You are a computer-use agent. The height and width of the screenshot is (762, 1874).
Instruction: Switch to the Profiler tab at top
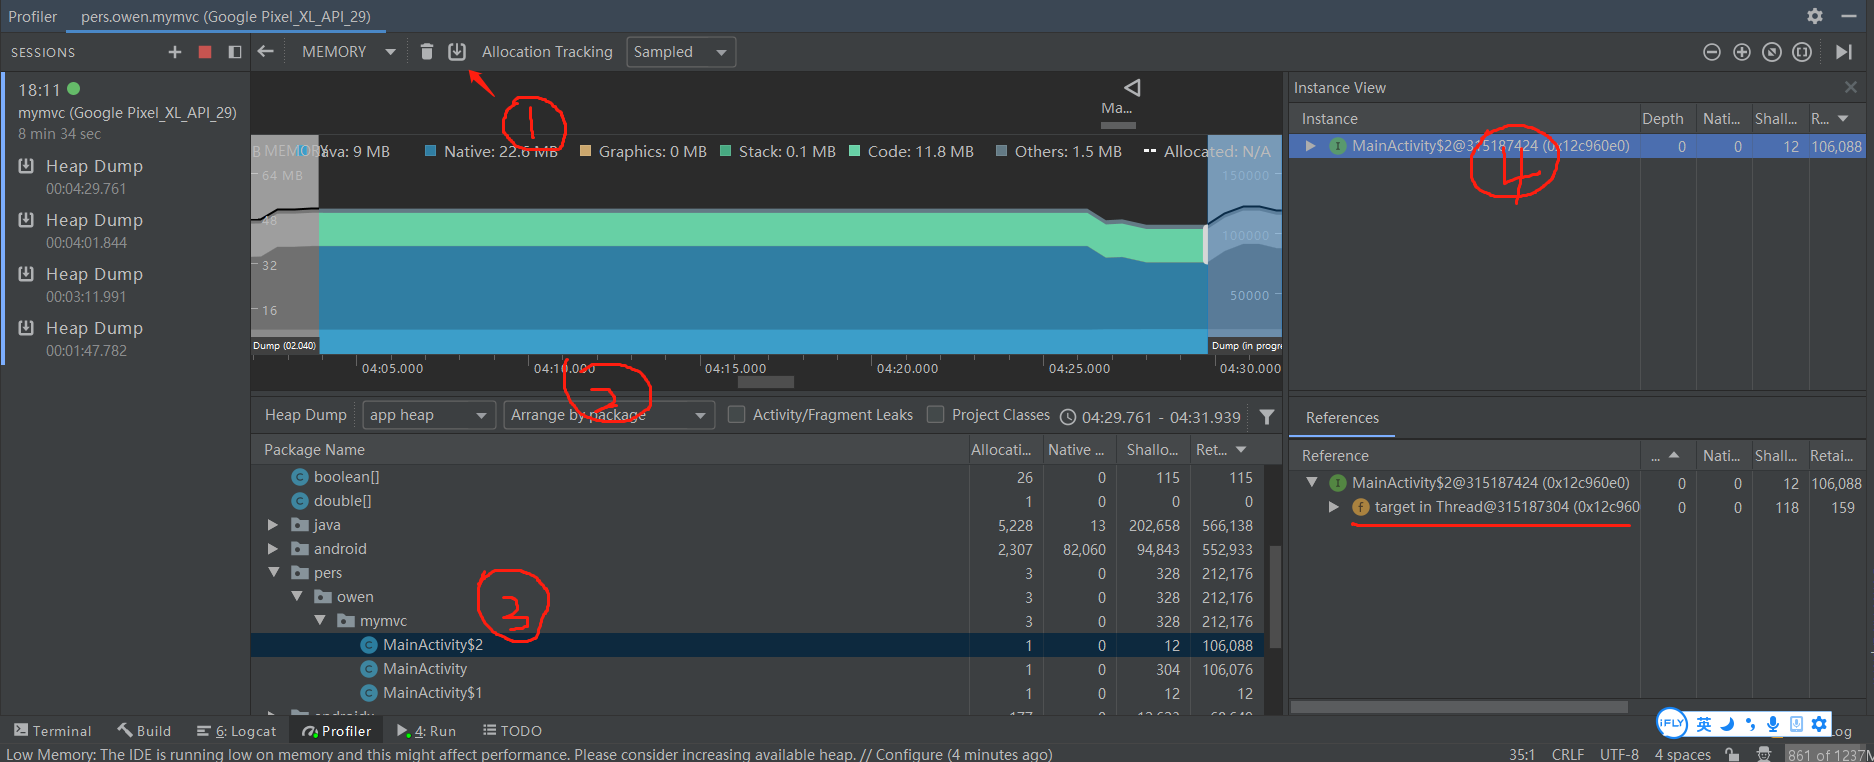(x=33, y=16)
